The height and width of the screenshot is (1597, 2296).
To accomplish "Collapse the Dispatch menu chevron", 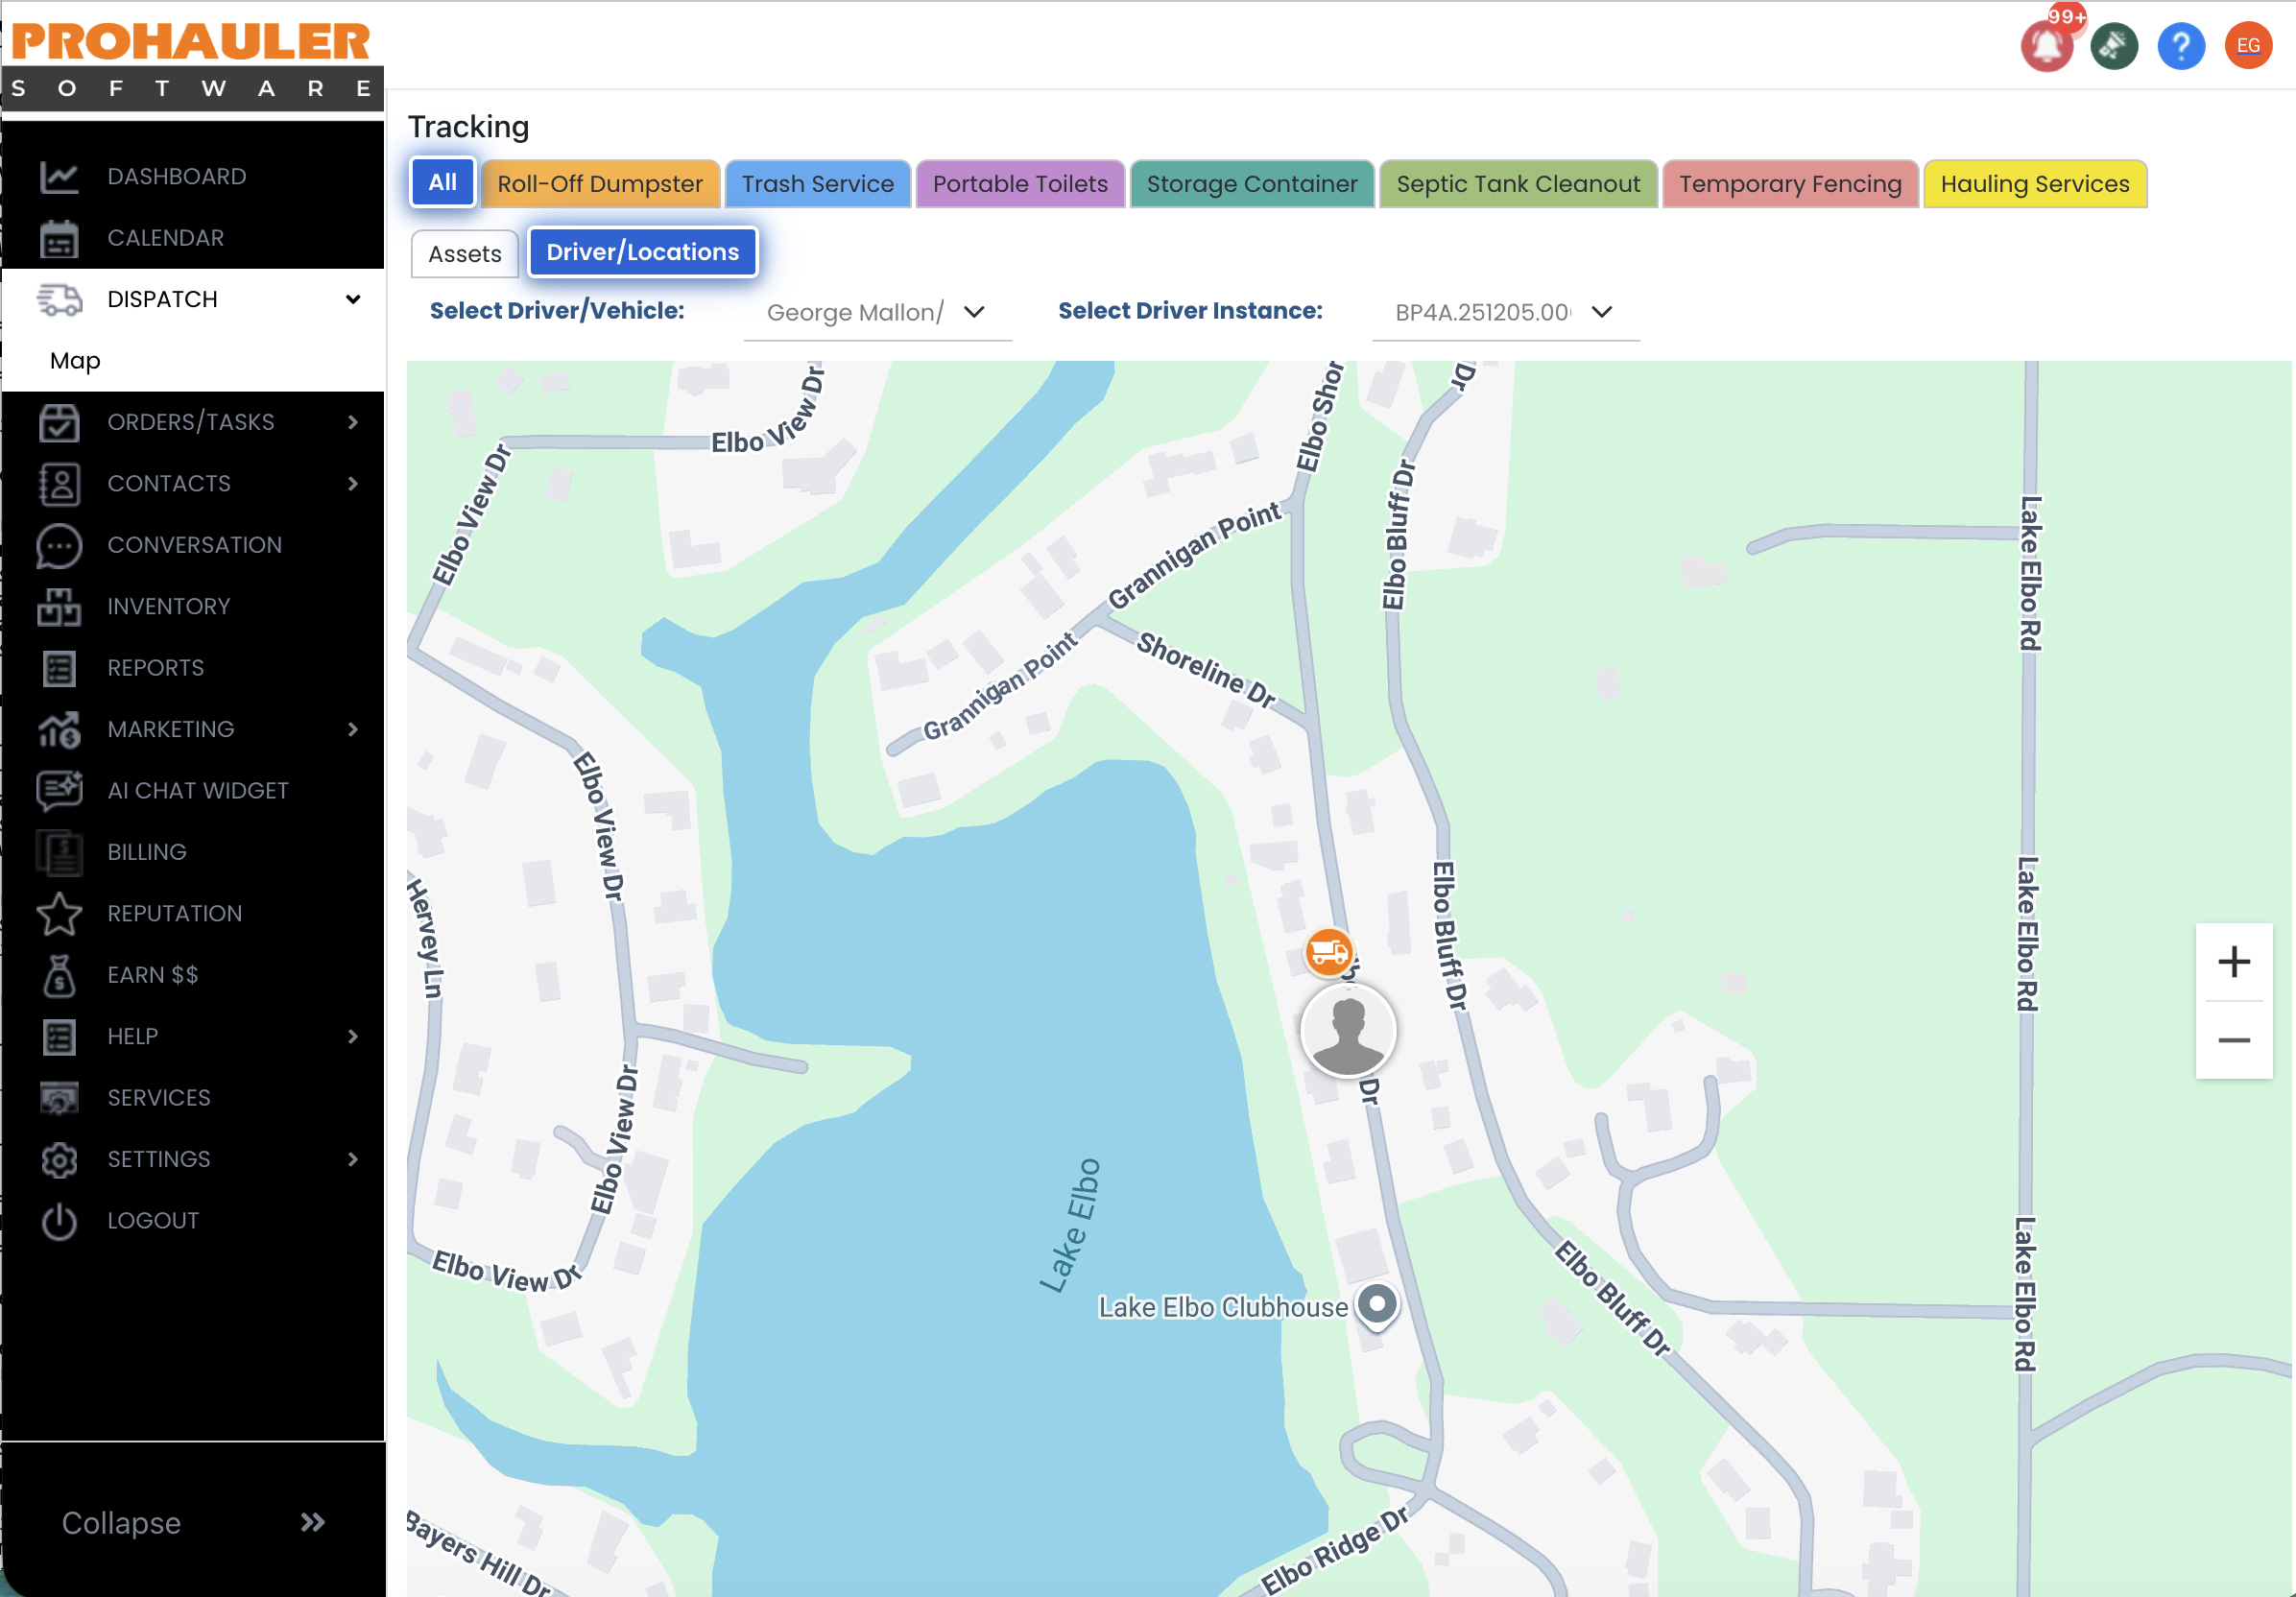I will click(x=353, y=300).
